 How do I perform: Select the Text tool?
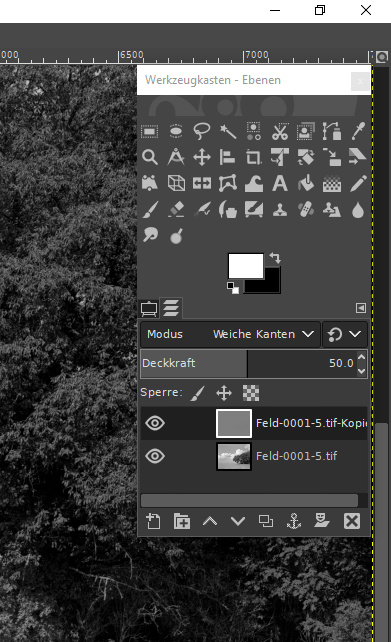(x=280, y=183)
